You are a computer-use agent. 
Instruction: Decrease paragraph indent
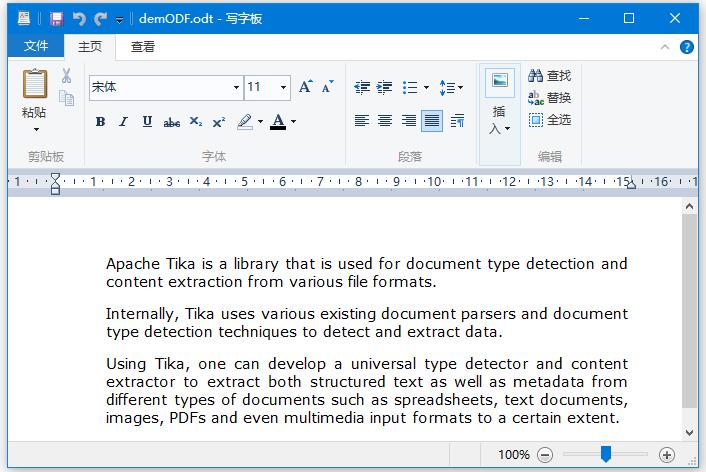pyautogui.click(x=362, y=87)
